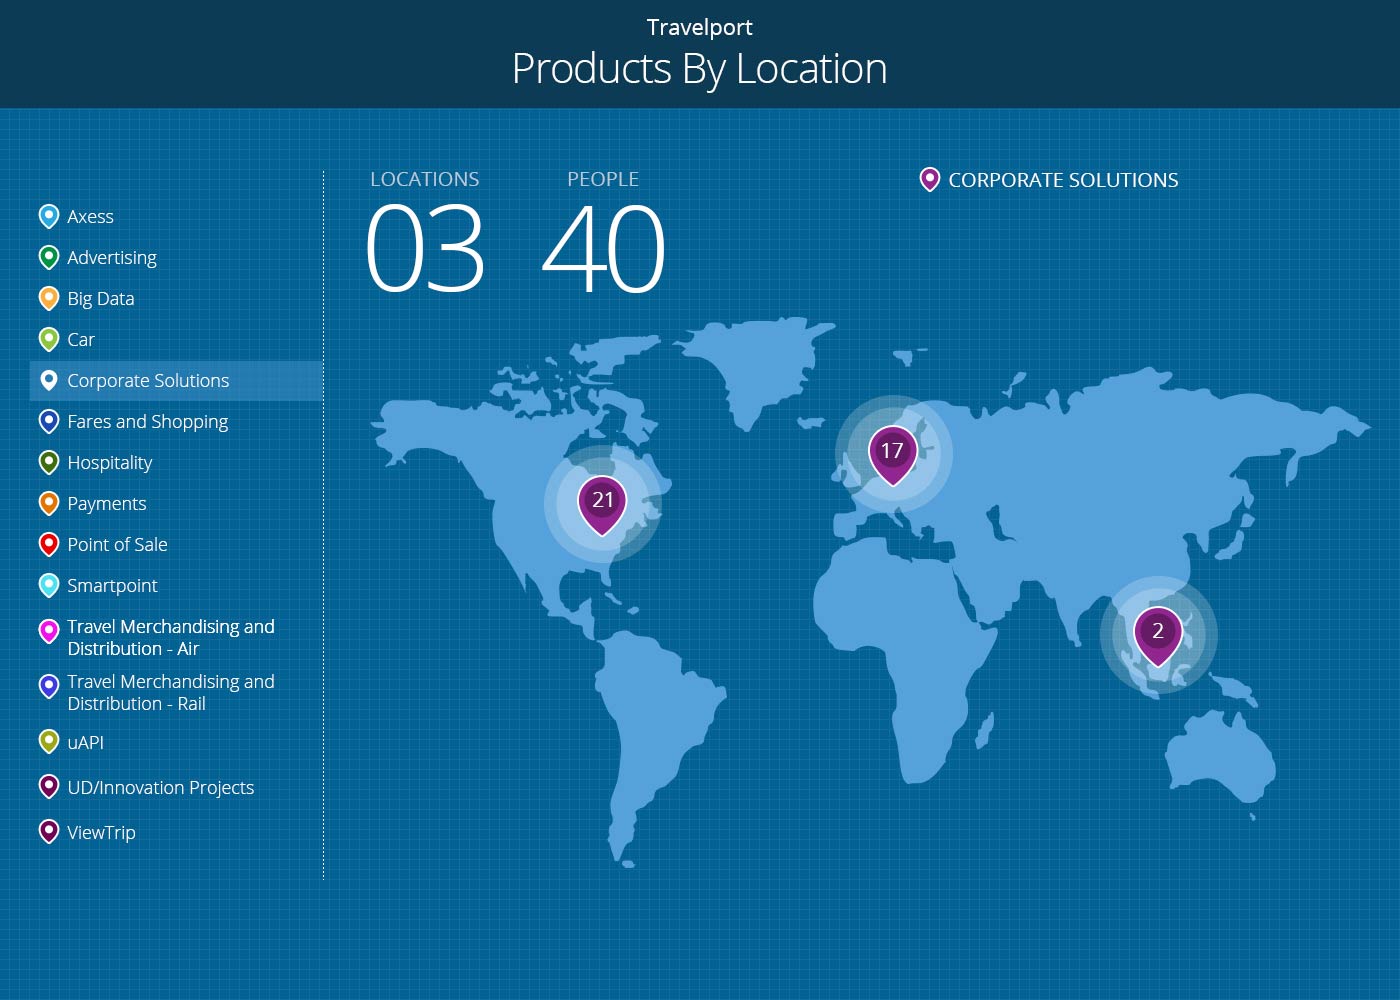Click the Distribution - Air magenta pin icon
Image resolution: width=1400 pixels, height=1000 pixels.
(48, 631)
